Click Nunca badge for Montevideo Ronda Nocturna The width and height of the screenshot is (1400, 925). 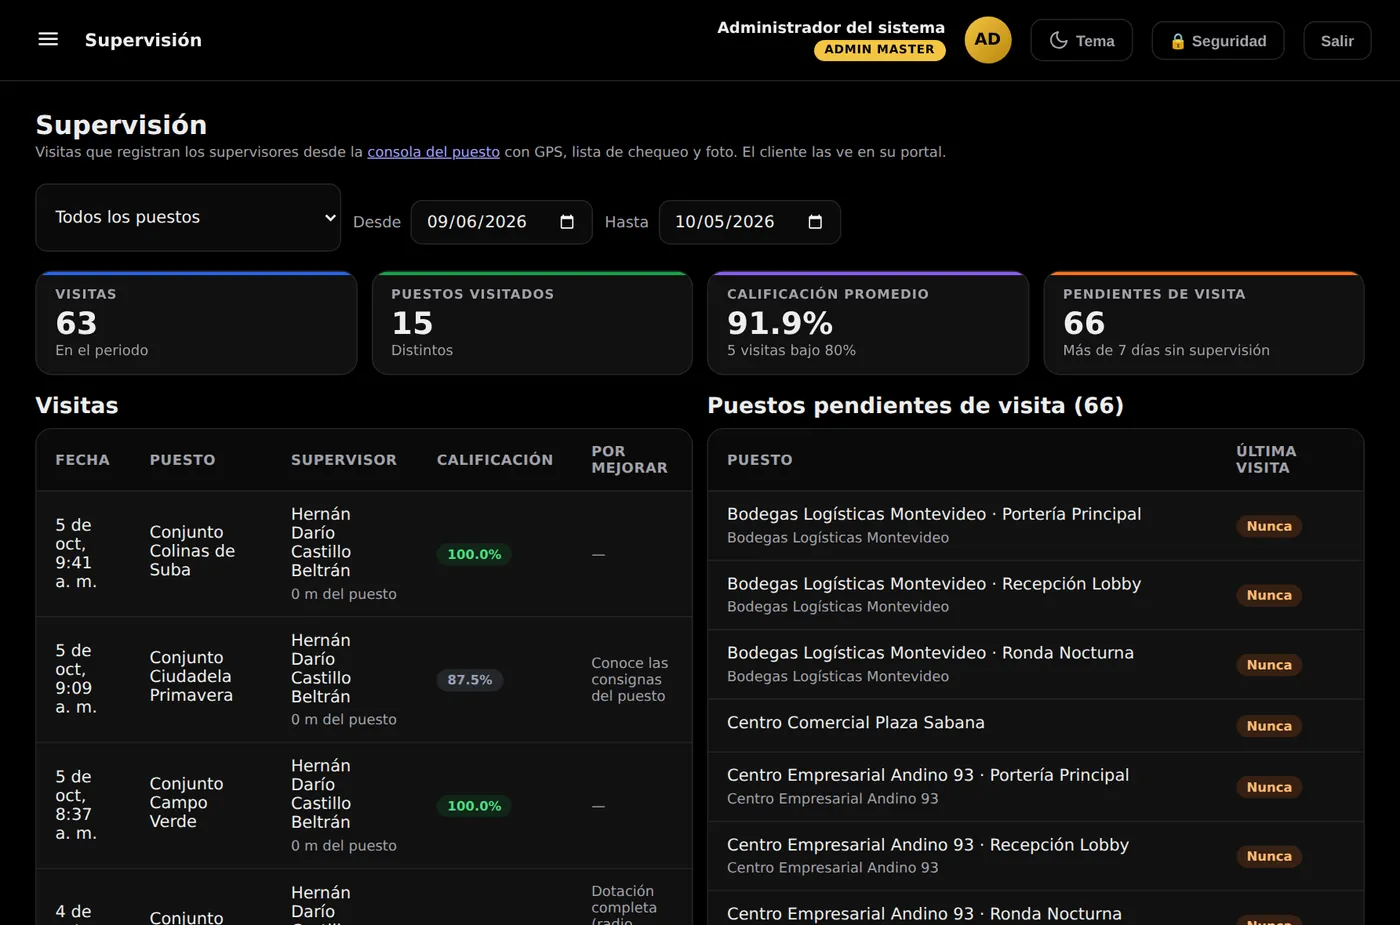(1269, 665)
